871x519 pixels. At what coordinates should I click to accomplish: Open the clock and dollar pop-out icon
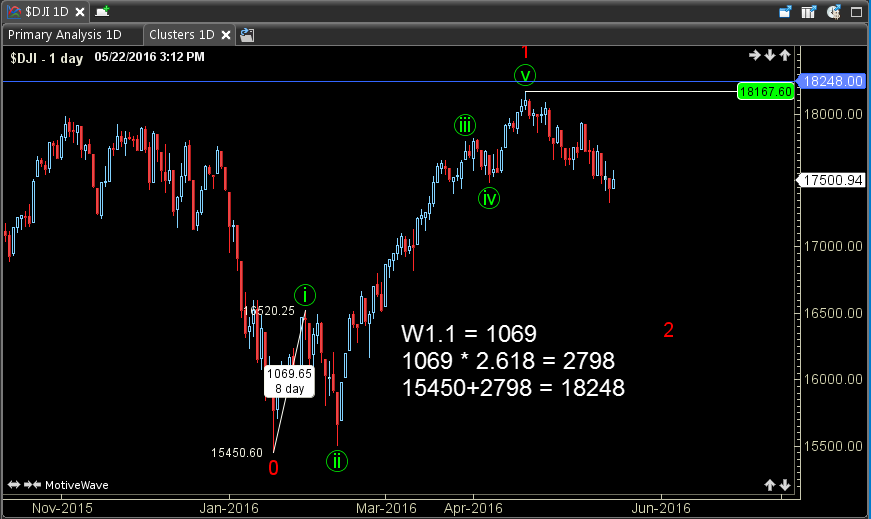pos(833,12)
